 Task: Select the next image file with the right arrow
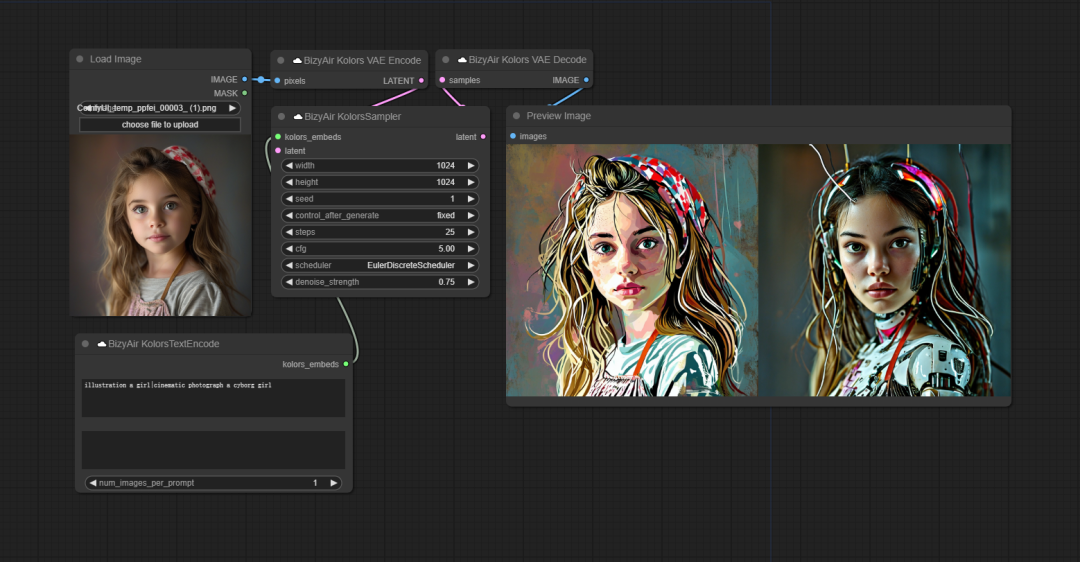coord(232,108)
